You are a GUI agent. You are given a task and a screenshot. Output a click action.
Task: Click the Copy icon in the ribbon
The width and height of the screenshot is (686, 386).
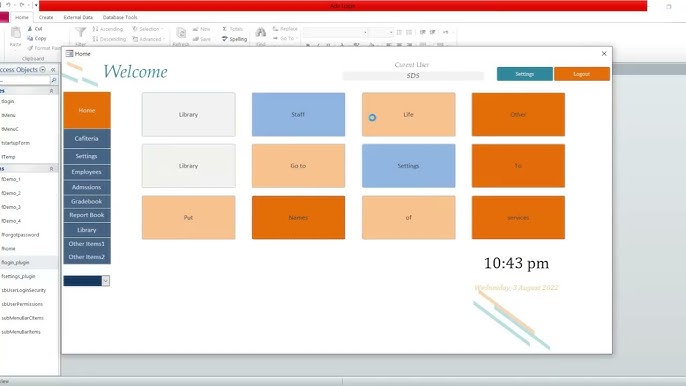coord(30,39)
